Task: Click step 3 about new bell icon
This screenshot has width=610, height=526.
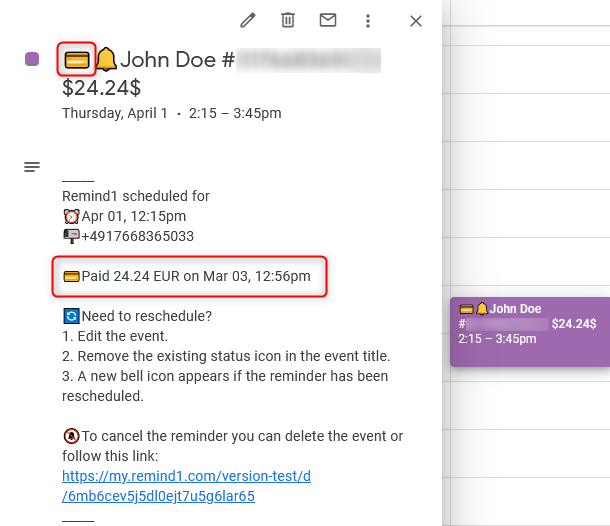Action: point(225,386)
